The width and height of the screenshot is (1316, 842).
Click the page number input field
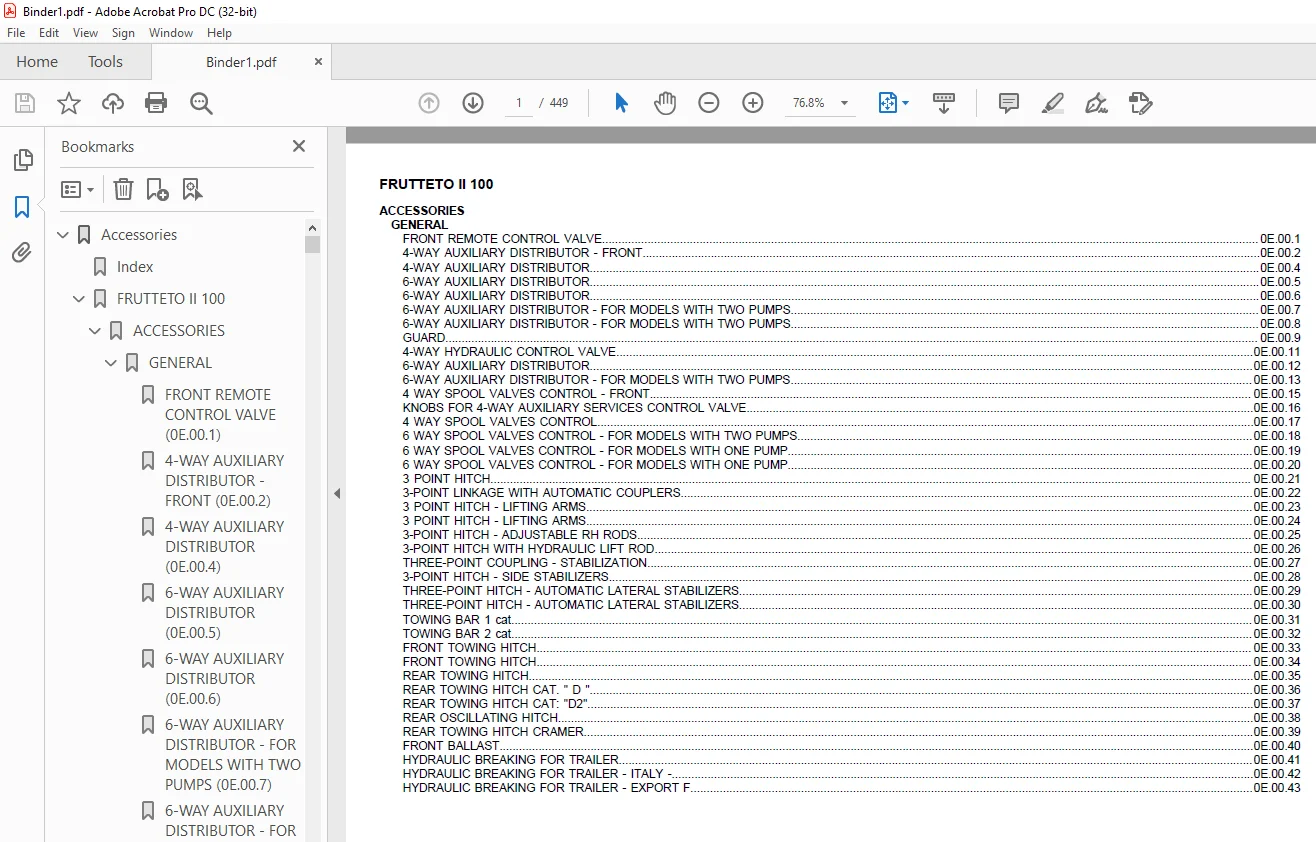click(519, 103)
